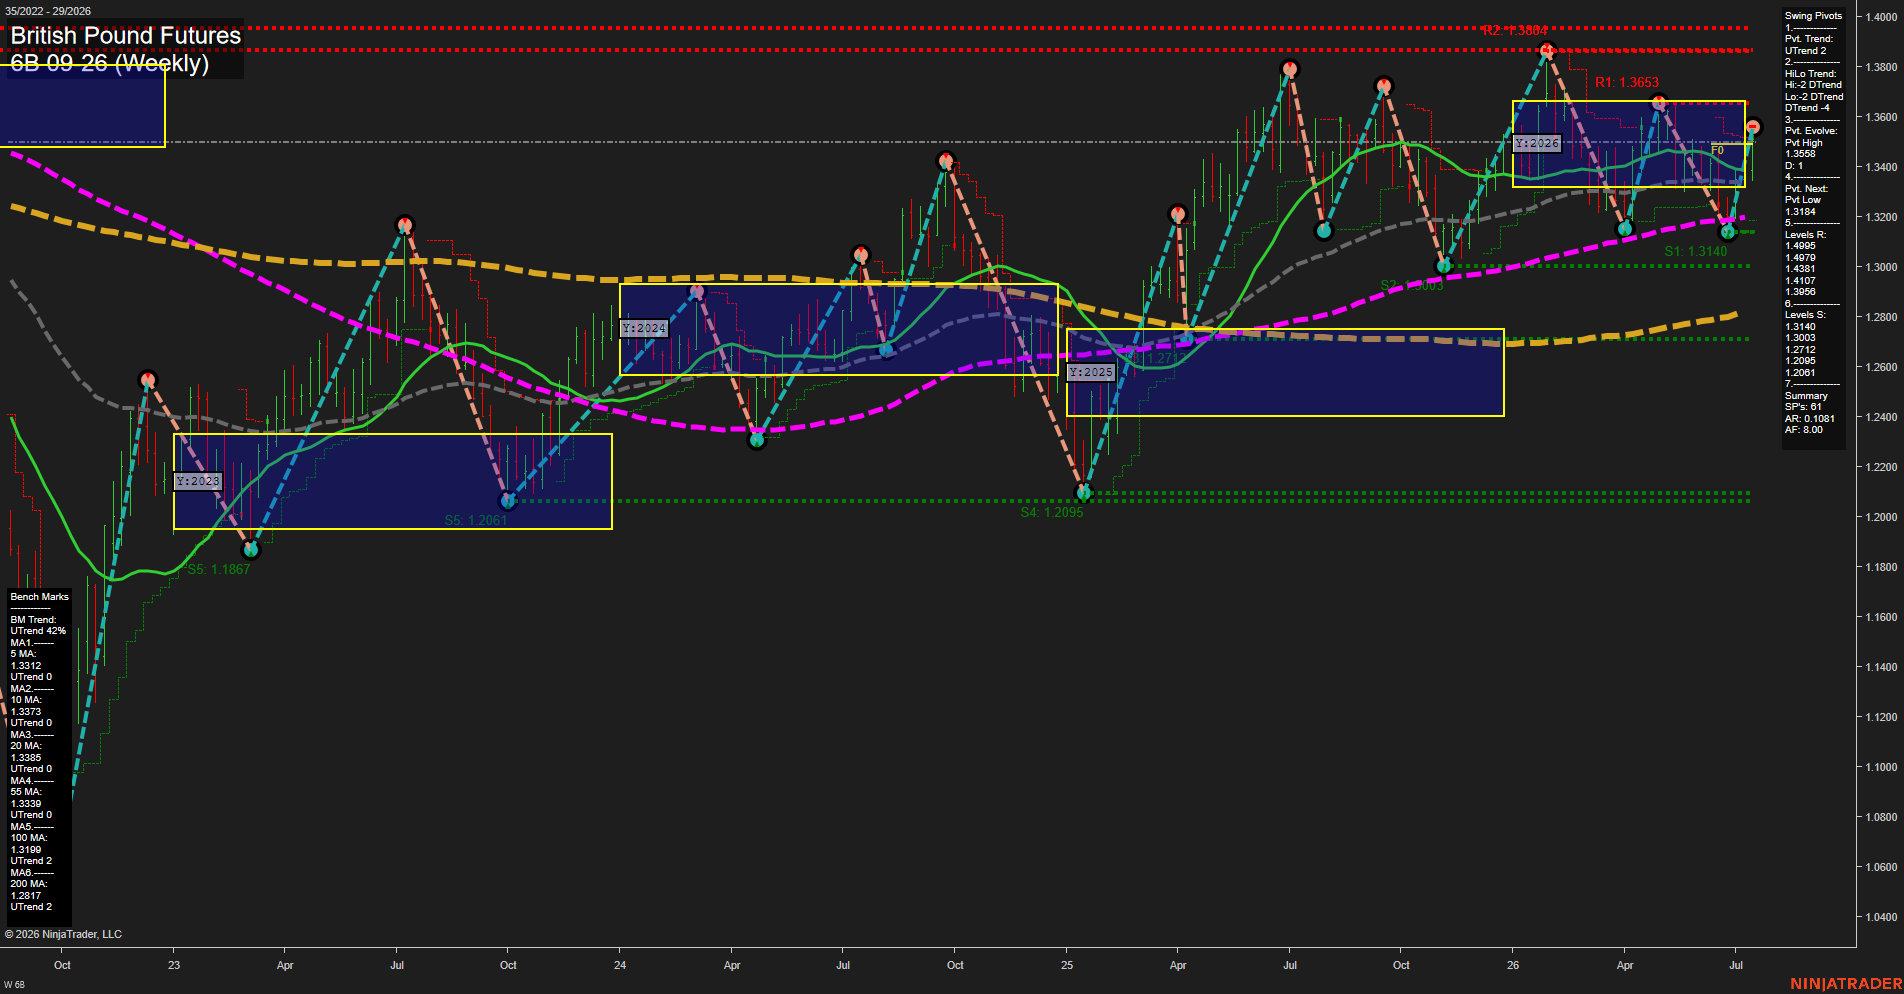This screenshot has width=1904, height=994.
Task: Click the NINJATRADER logo
Action: [x=1846, y=984]
